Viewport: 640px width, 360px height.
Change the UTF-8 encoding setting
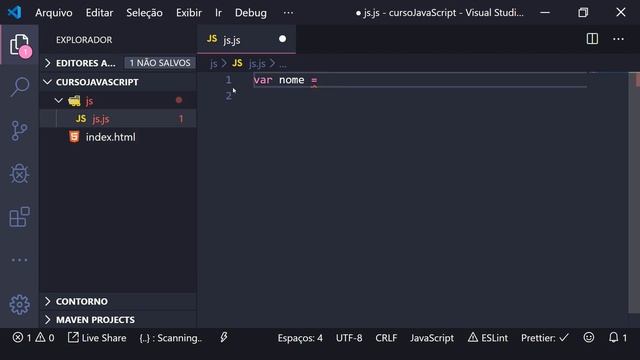349,338
